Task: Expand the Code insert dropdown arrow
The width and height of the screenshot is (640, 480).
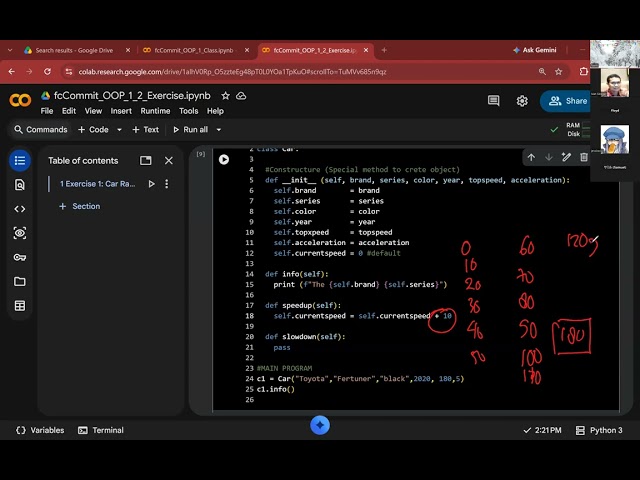Action: click(119, 130)
